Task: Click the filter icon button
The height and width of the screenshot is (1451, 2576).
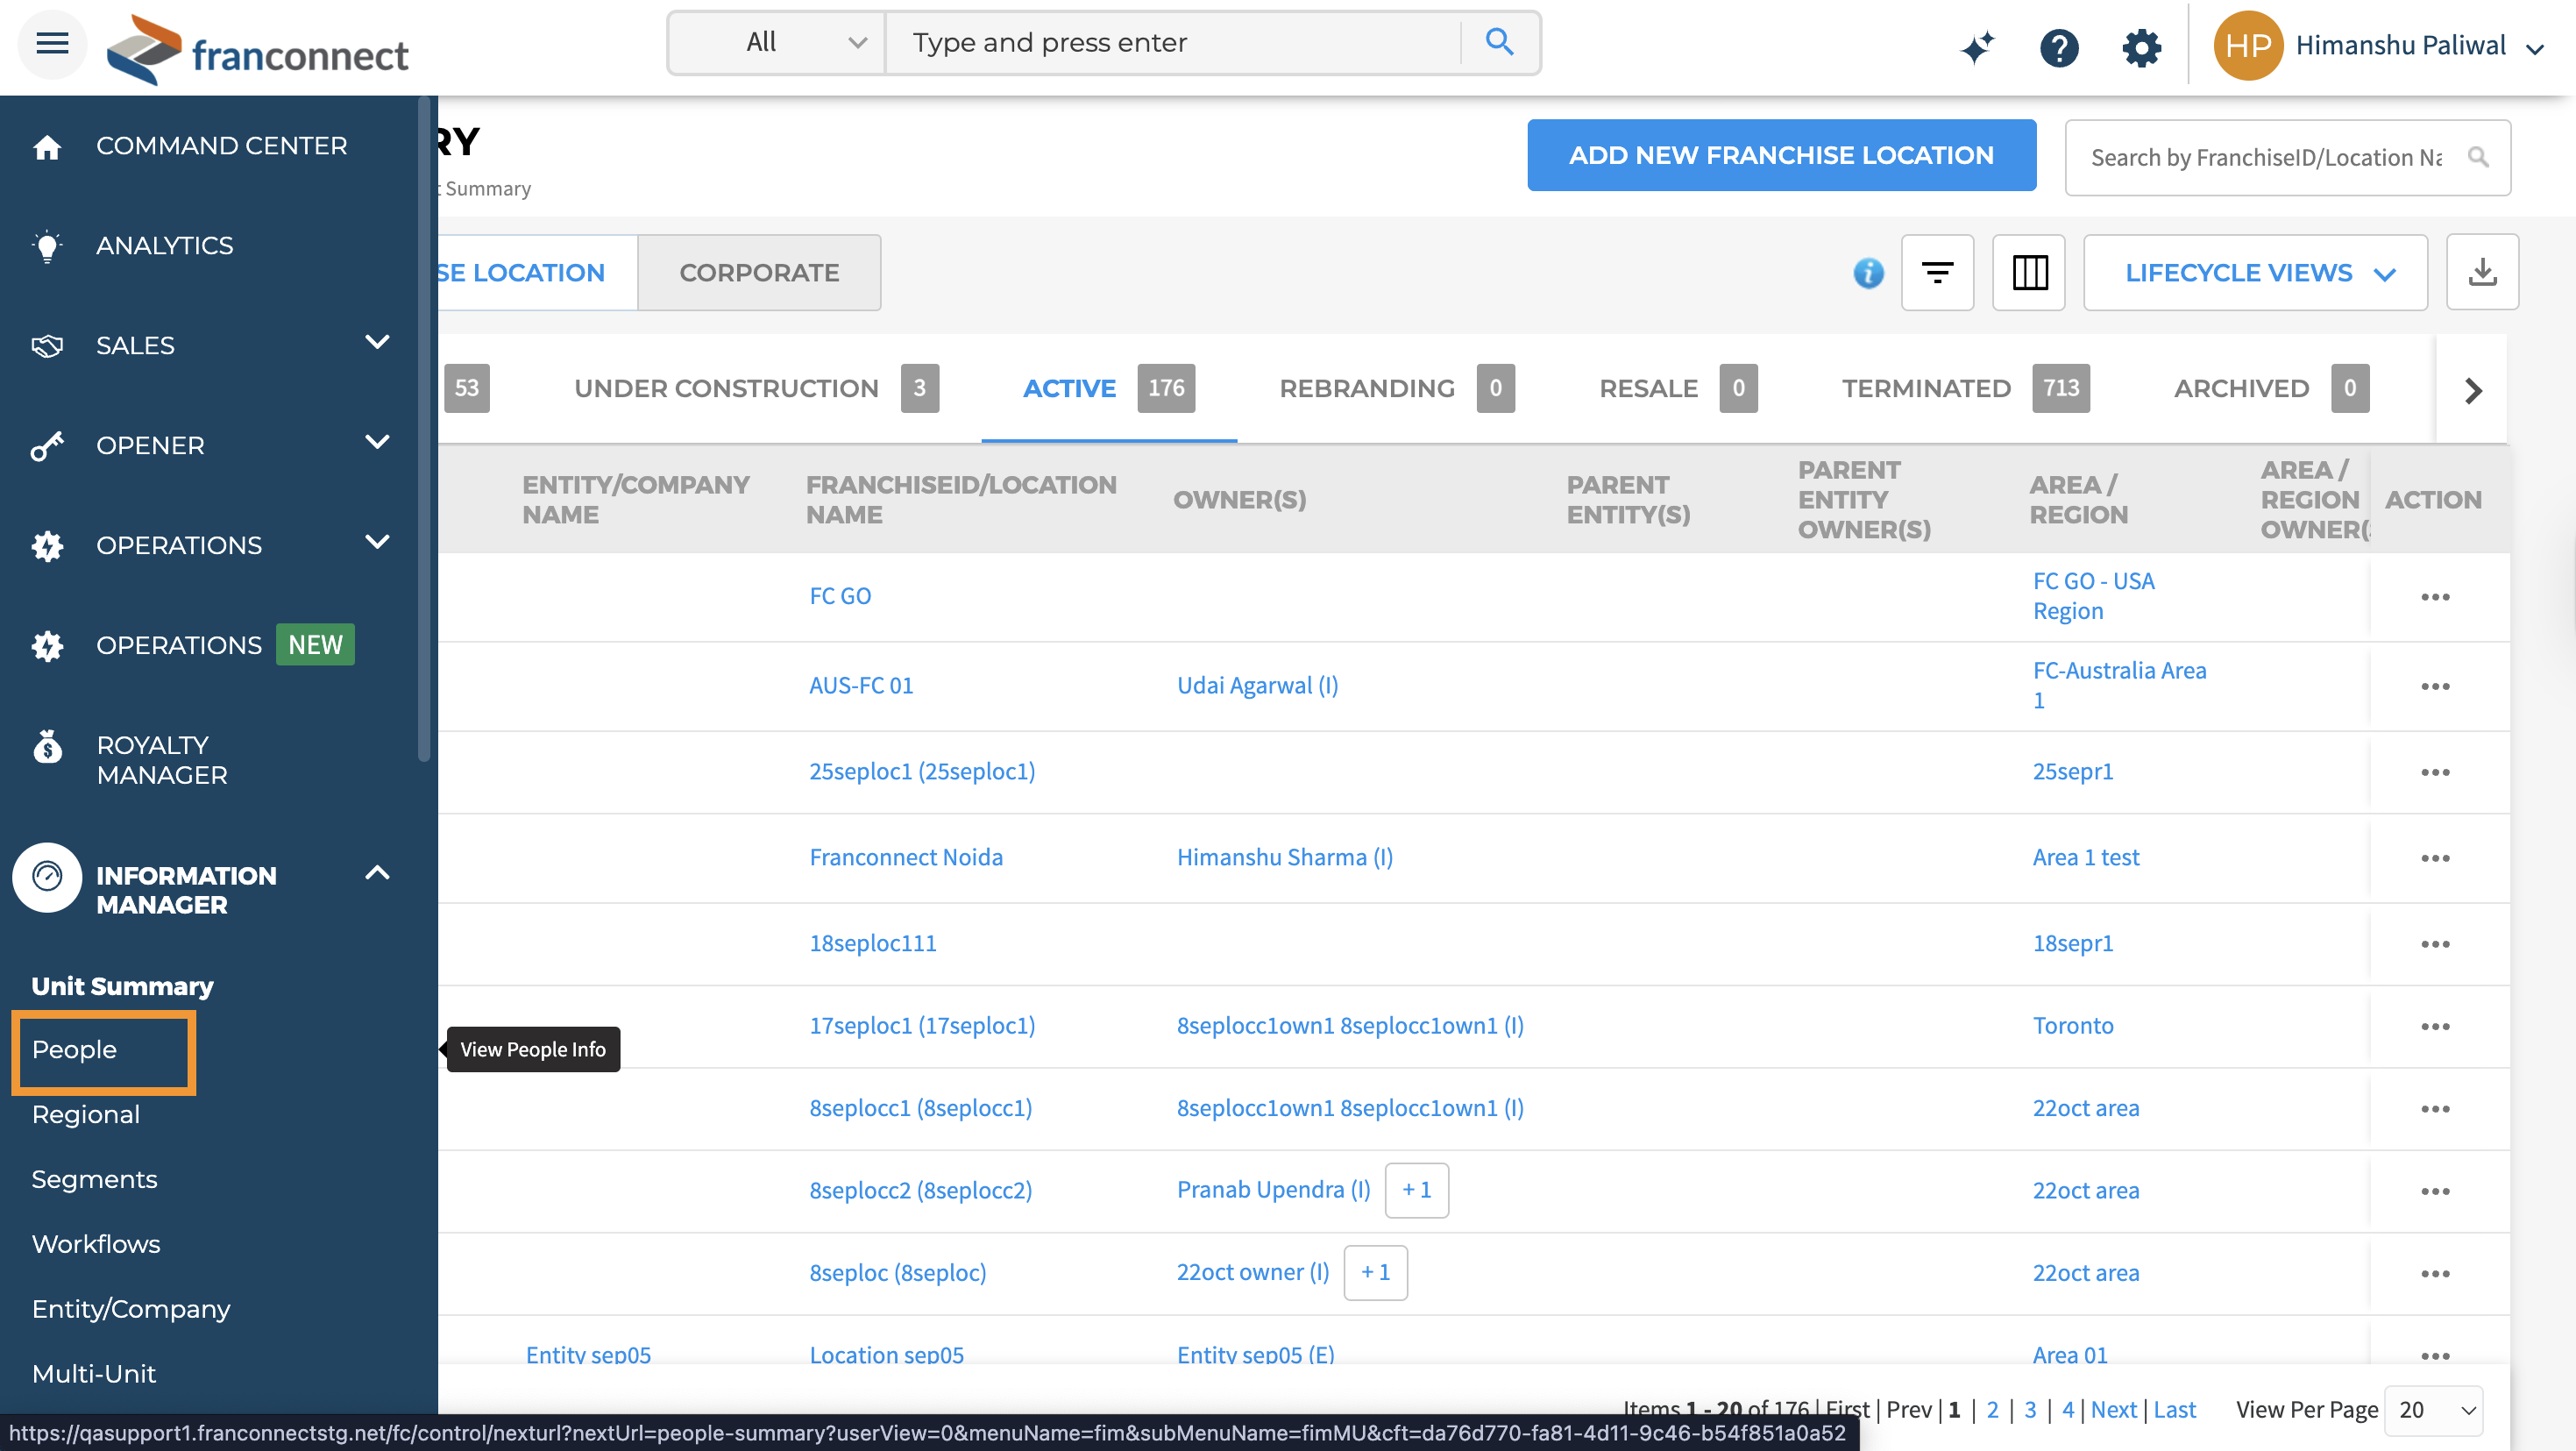Action: point(1937,272)
